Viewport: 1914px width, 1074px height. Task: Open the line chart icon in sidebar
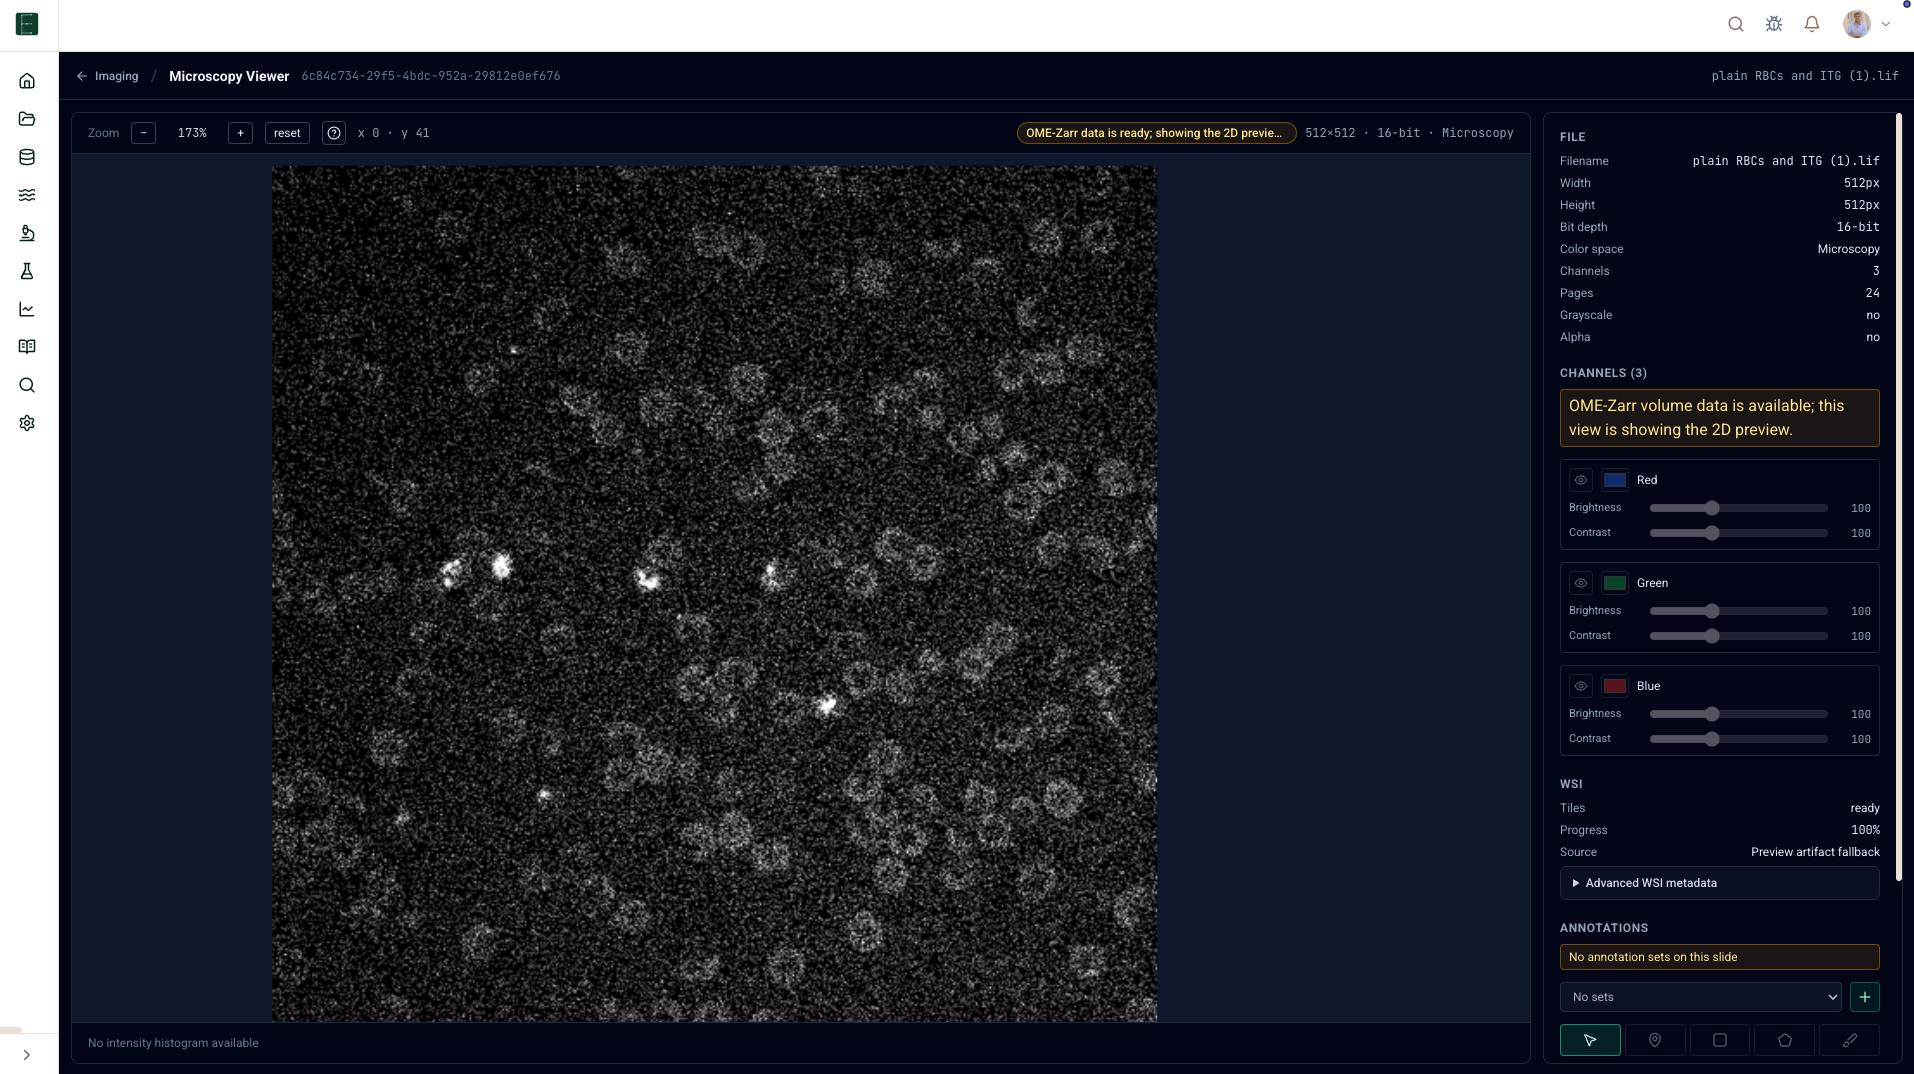27,309
